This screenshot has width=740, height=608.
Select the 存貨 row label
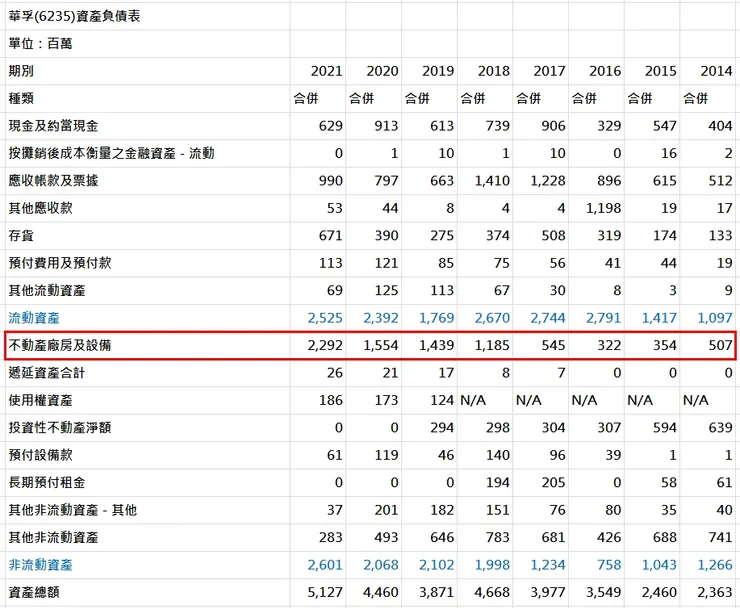coord(21,236)
